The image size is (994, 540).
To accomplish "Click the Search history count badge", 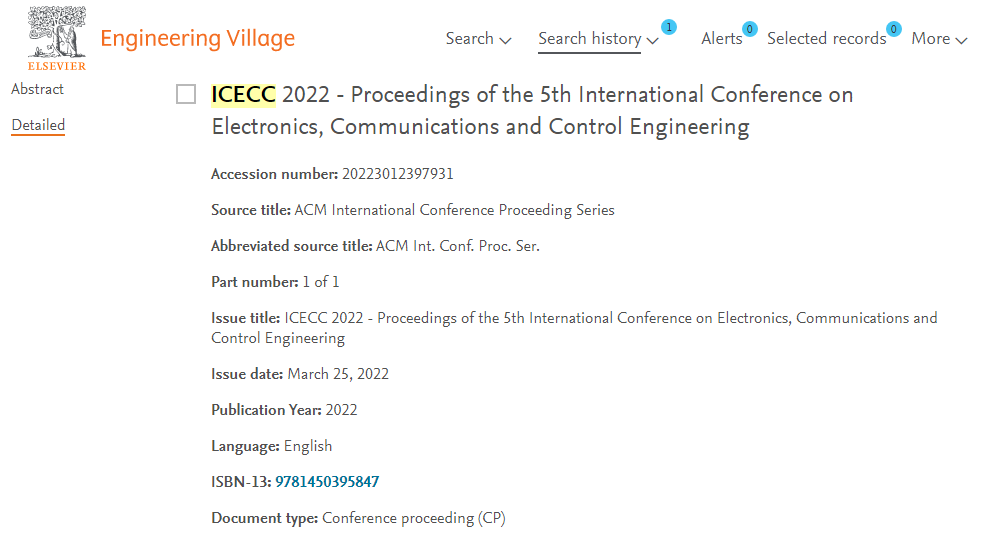I will pos(669,27).
